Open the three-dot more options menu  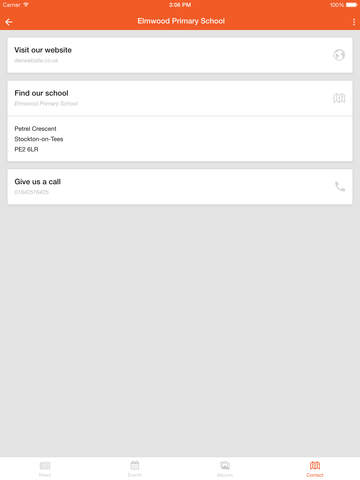coord(354,22)
